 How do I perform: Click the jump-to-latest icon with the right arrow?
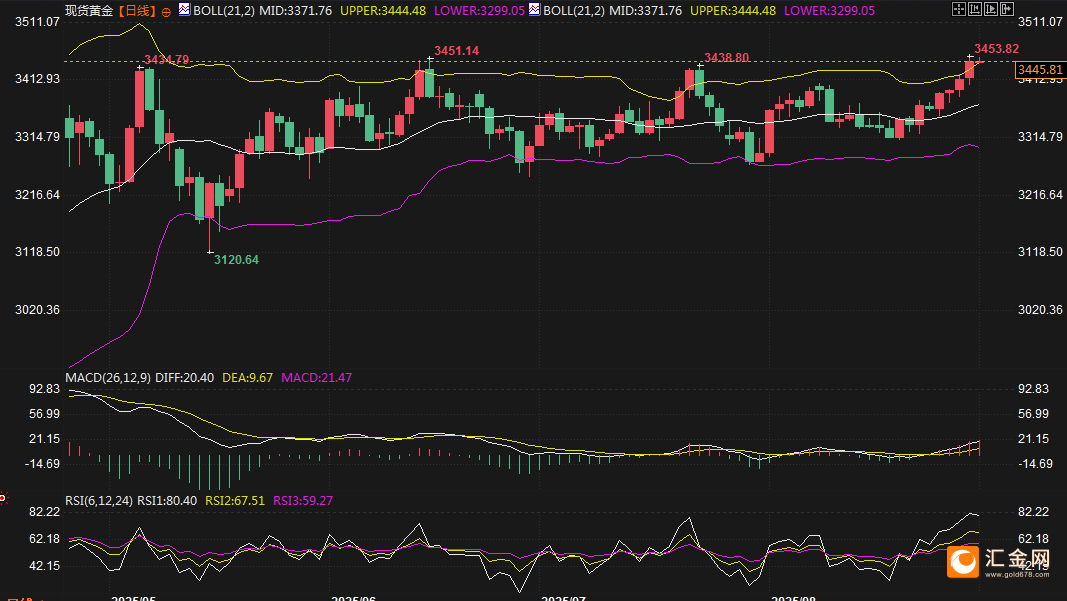[1007, 9]
